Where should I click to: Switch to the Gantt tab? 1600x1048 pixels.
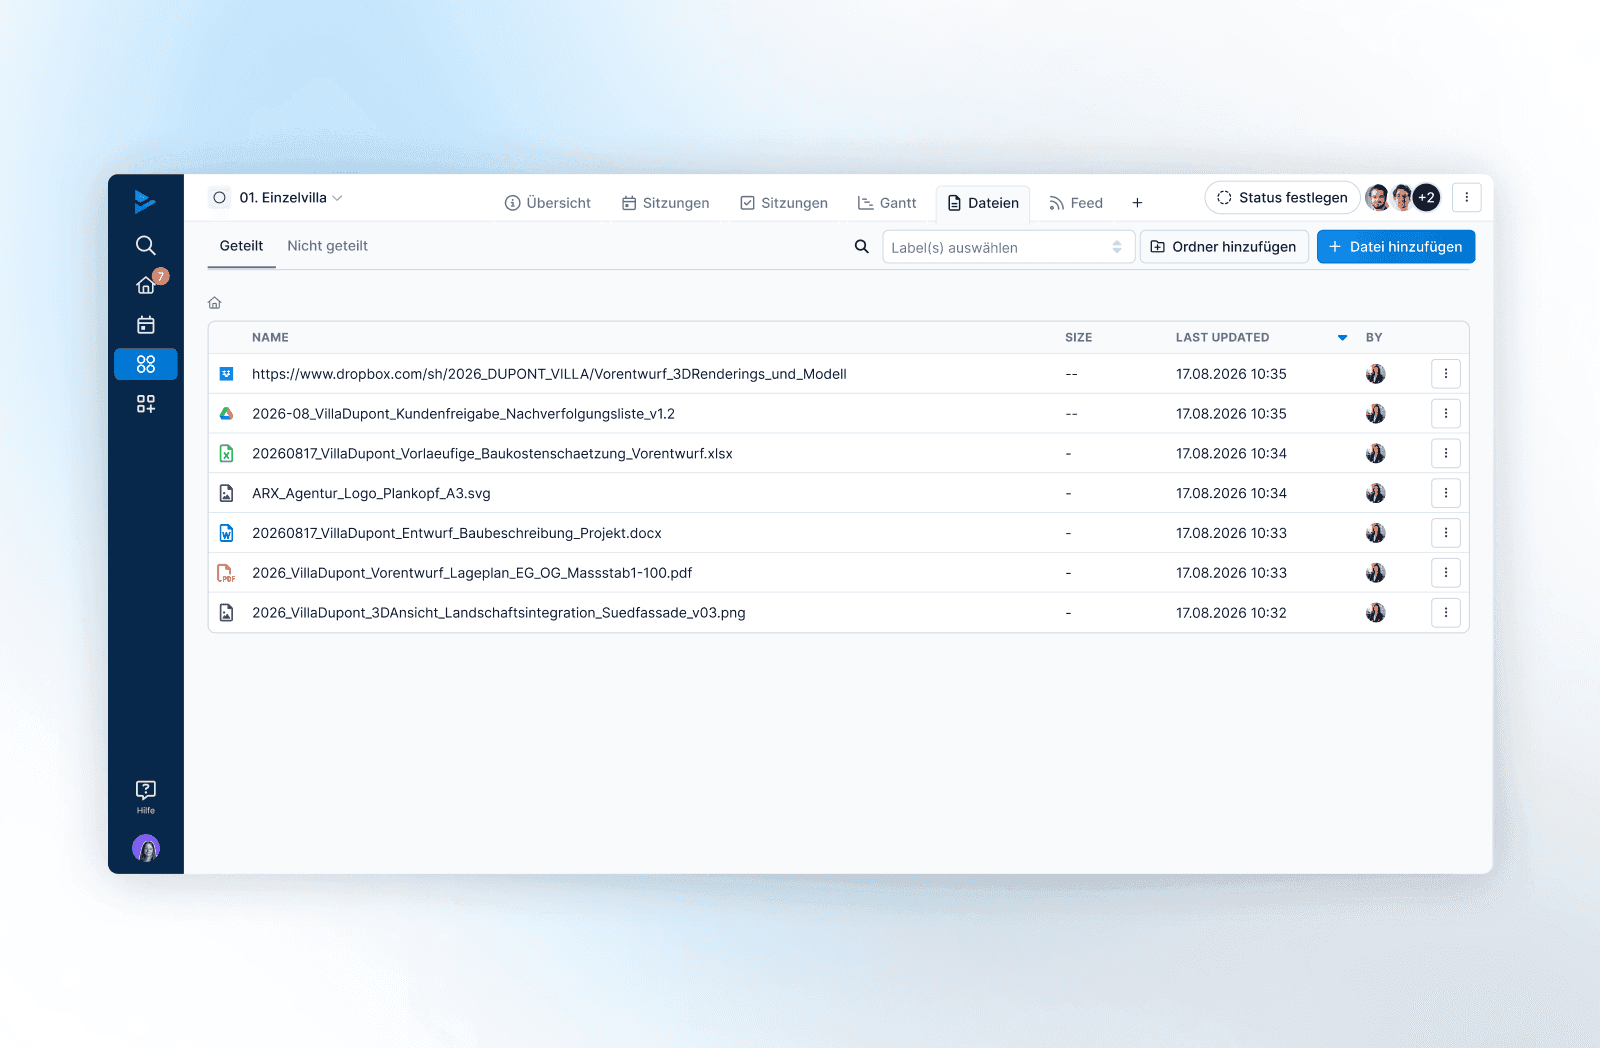[887, 203]
